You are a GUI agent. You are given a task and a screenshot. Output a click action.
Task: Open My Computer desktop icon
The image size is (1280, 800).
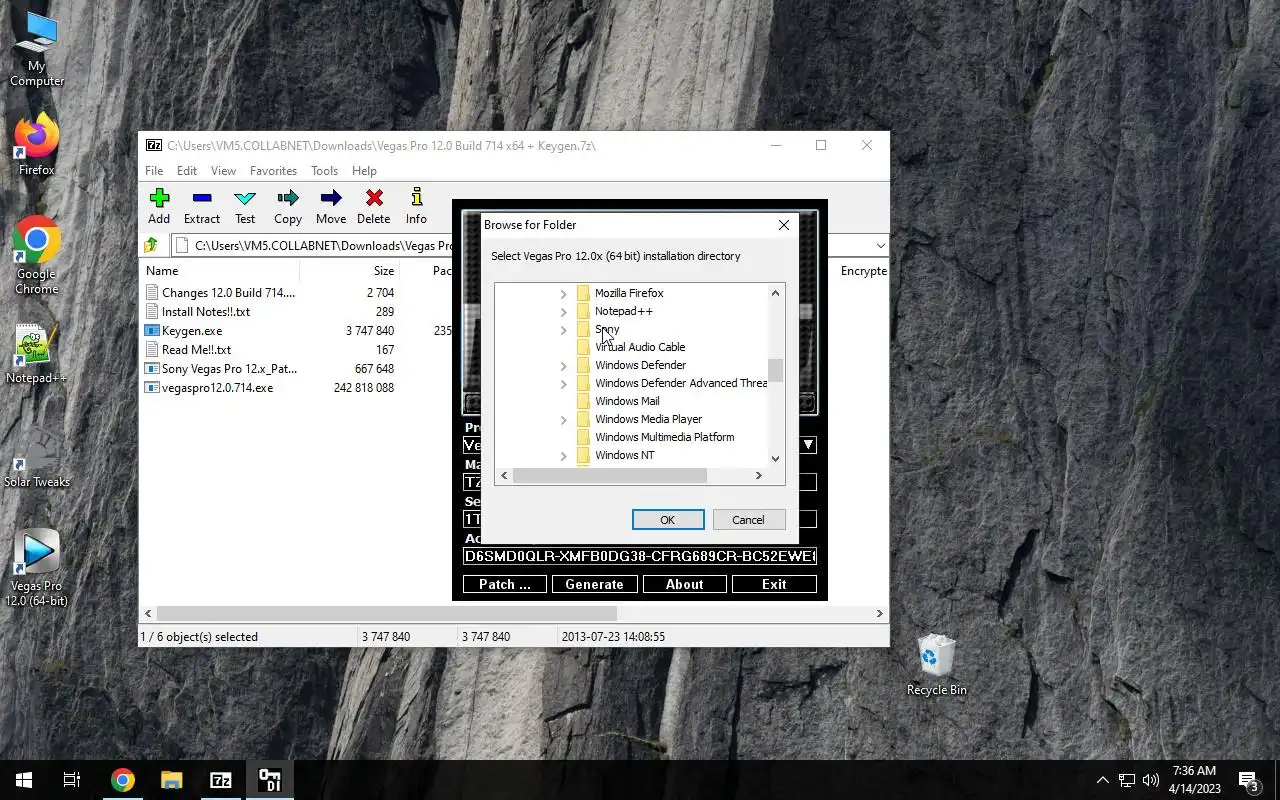point(37,49)
